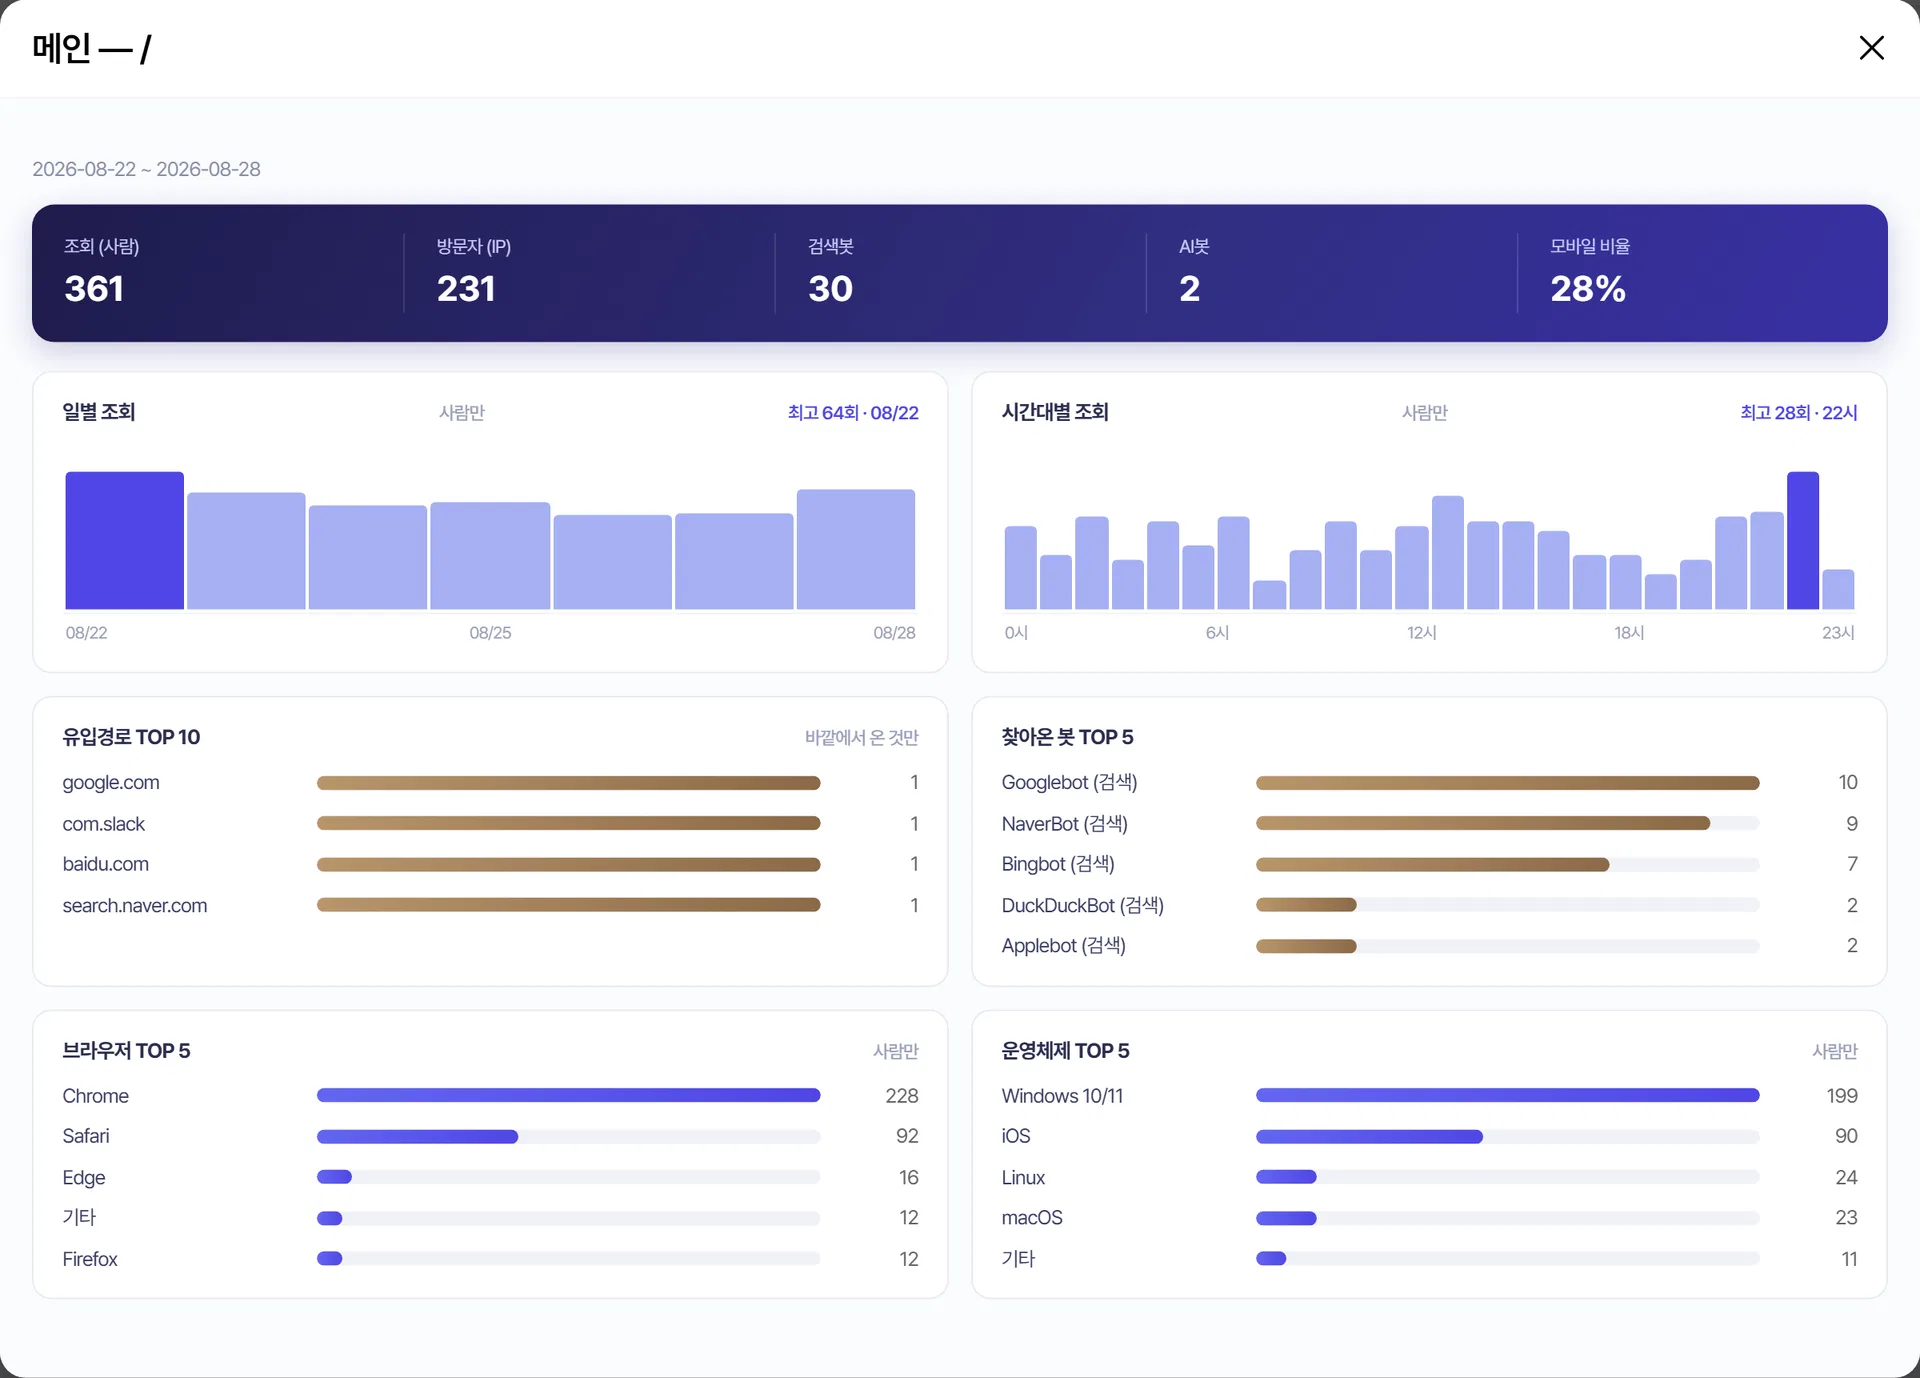Close the 메인 — / stats dialog
Image resolution: width=1920 pixels, height=1378 pixels.
click(x=1871, y=48)
